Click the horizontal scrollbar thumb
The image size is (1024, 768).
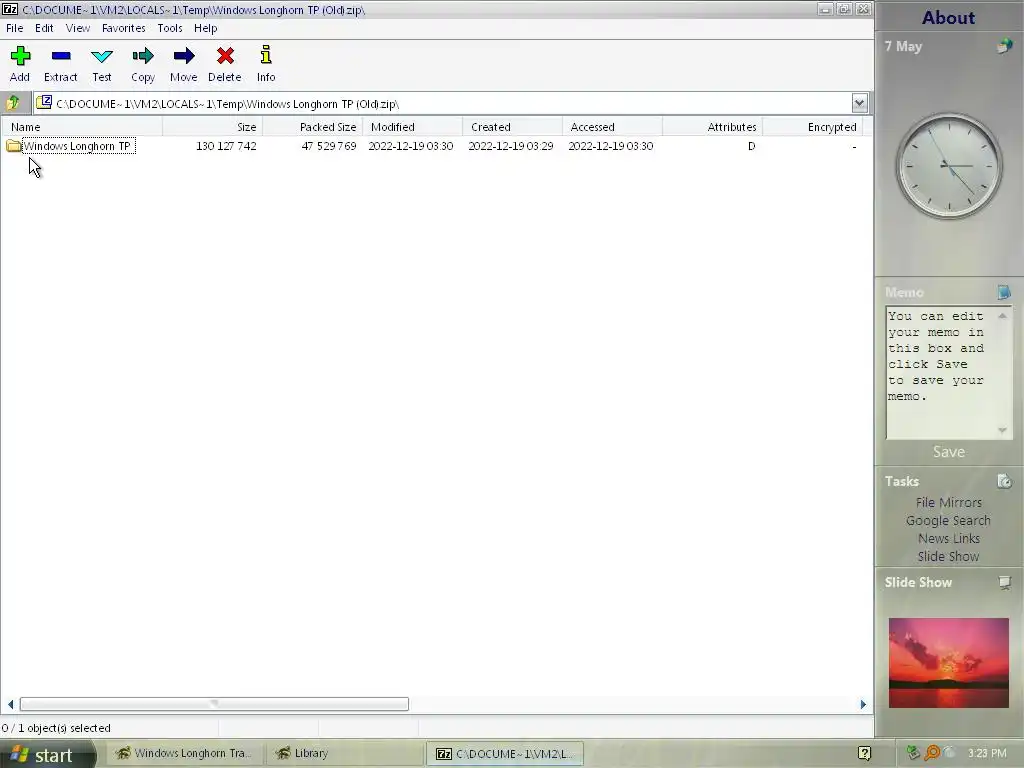[x=214, y=704]
